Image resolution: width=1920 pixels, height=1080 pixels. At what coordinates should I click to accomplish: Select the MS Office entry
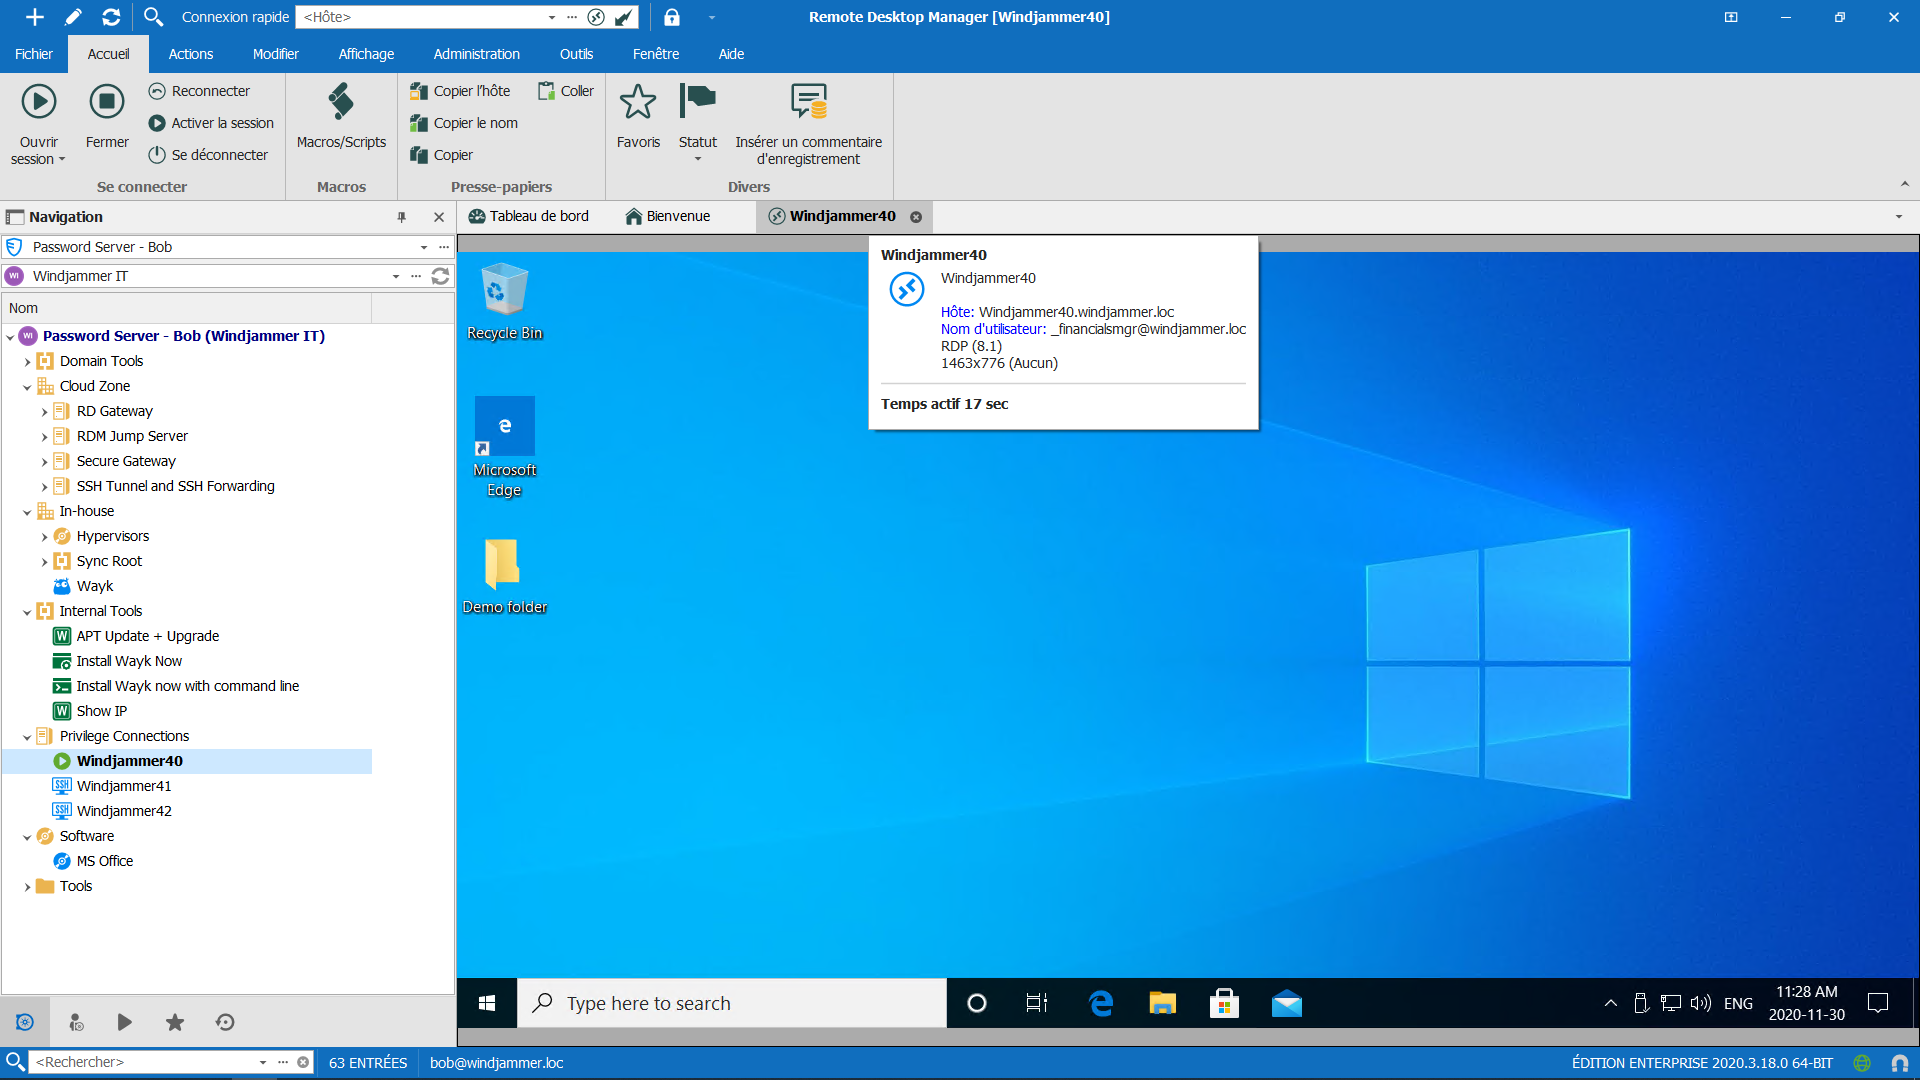tap(105, 861)
